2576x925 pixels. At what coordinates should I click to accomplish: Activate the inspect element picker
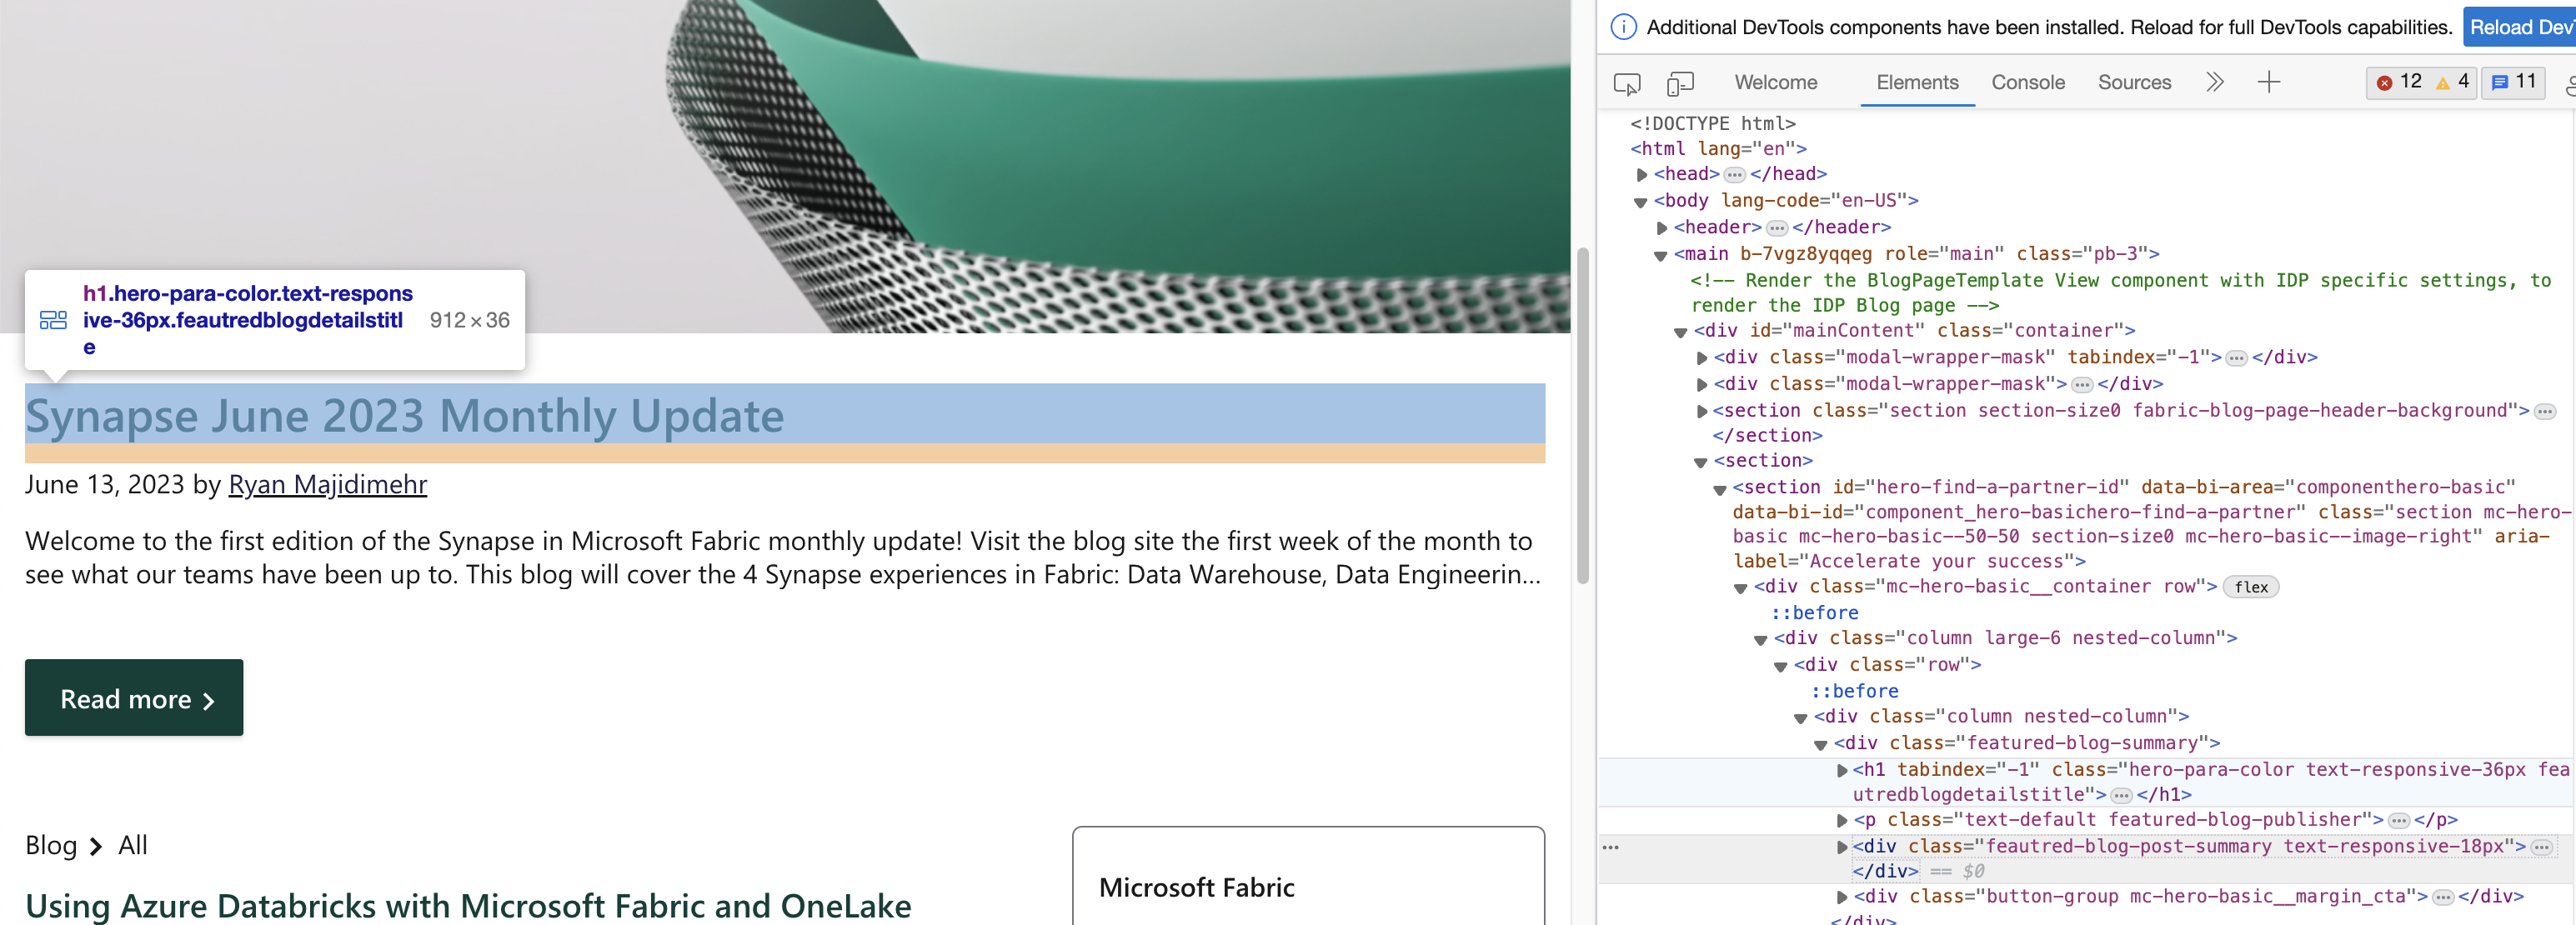1627,84
